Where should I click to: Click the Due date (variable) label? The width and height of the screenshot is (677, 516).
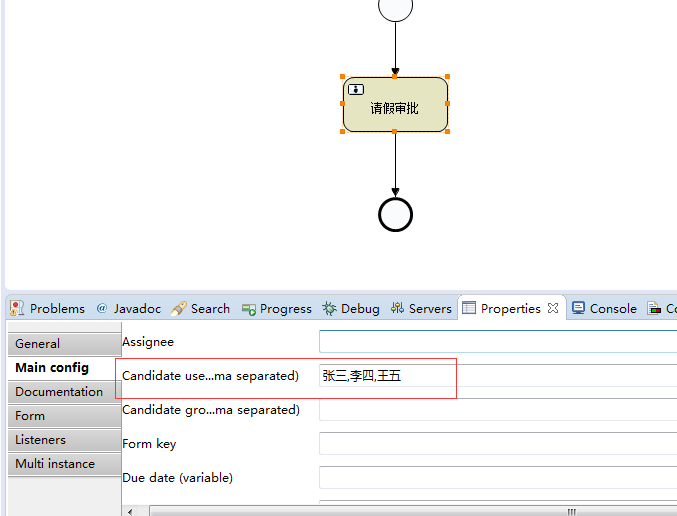tap(177, 478)
